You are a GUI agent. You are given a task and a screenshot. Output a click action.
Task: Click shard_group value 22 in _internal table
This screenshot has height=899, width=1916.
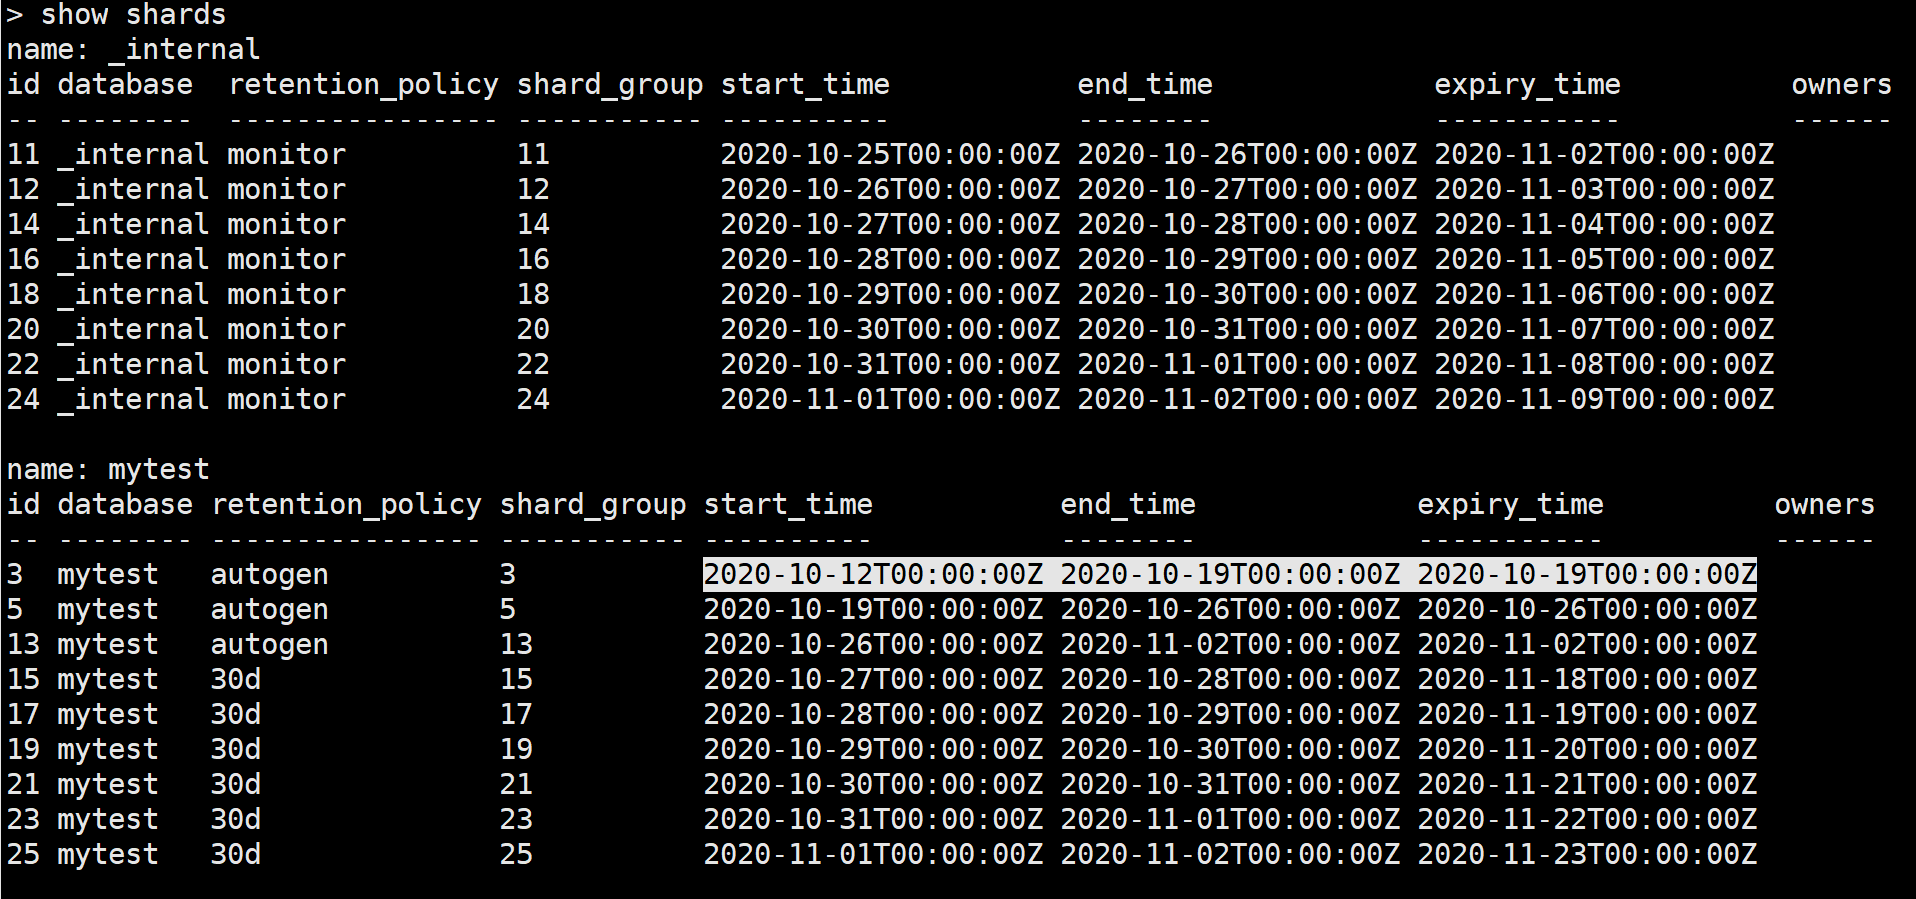[533, 365]
